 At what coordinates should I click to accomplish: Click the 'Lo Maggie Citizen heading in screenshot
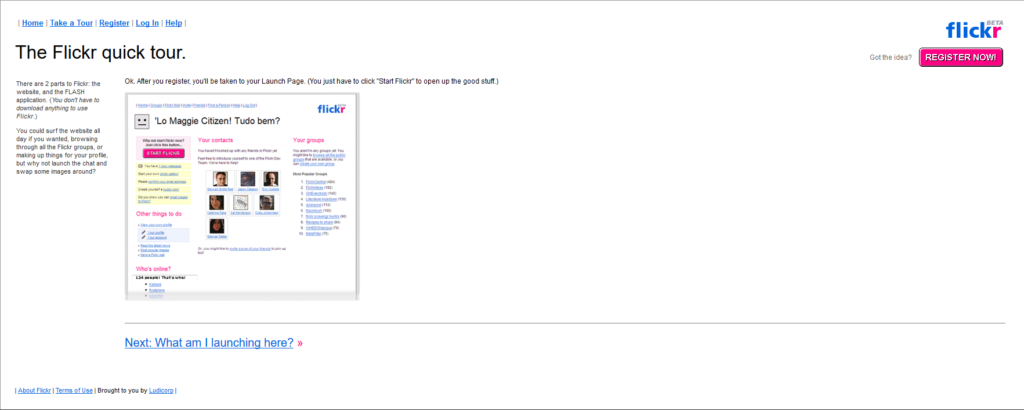[x=217, y=121]
